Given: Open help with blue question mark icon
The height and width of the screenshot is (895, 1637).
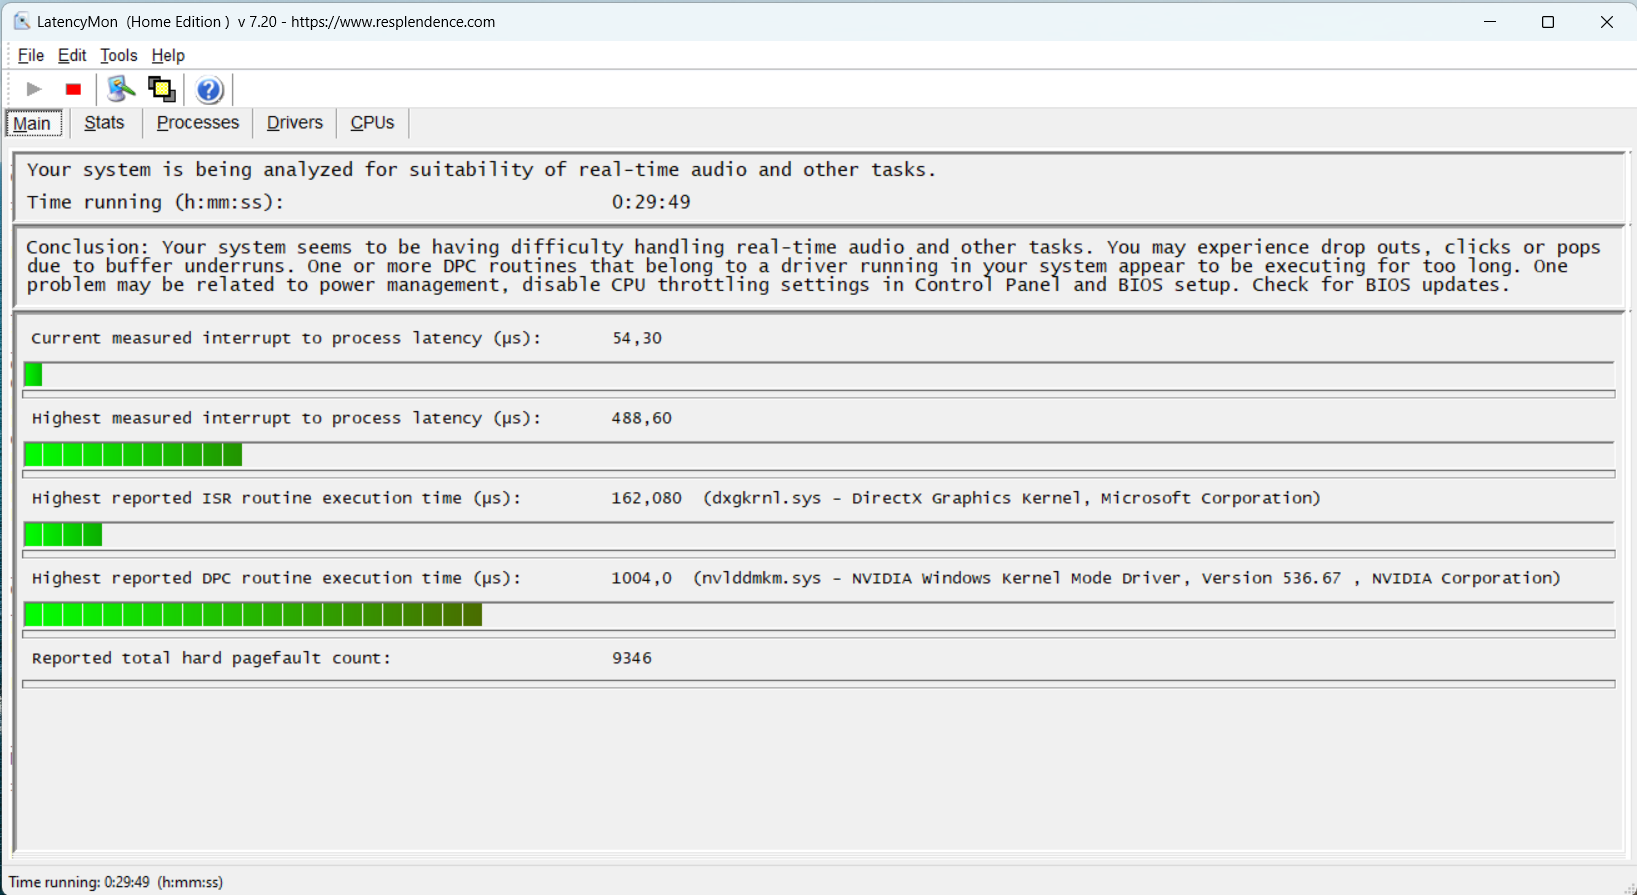Looking at the screenshot, I should point(209,90).
